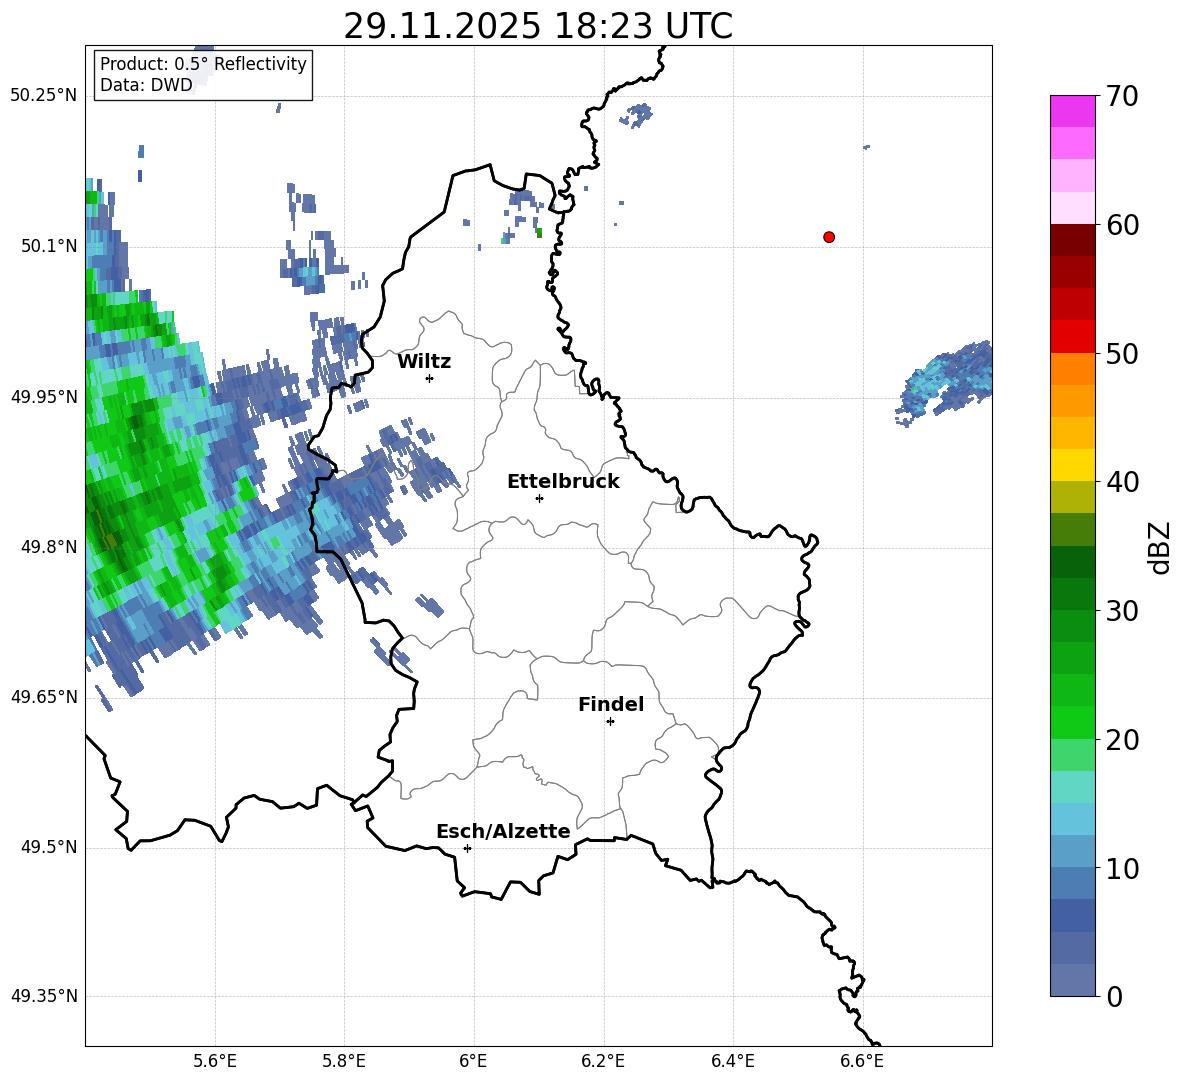Click the magenta swatch atop the colorbar
The image size is (1184, 1081).
tap(1073, 112)
